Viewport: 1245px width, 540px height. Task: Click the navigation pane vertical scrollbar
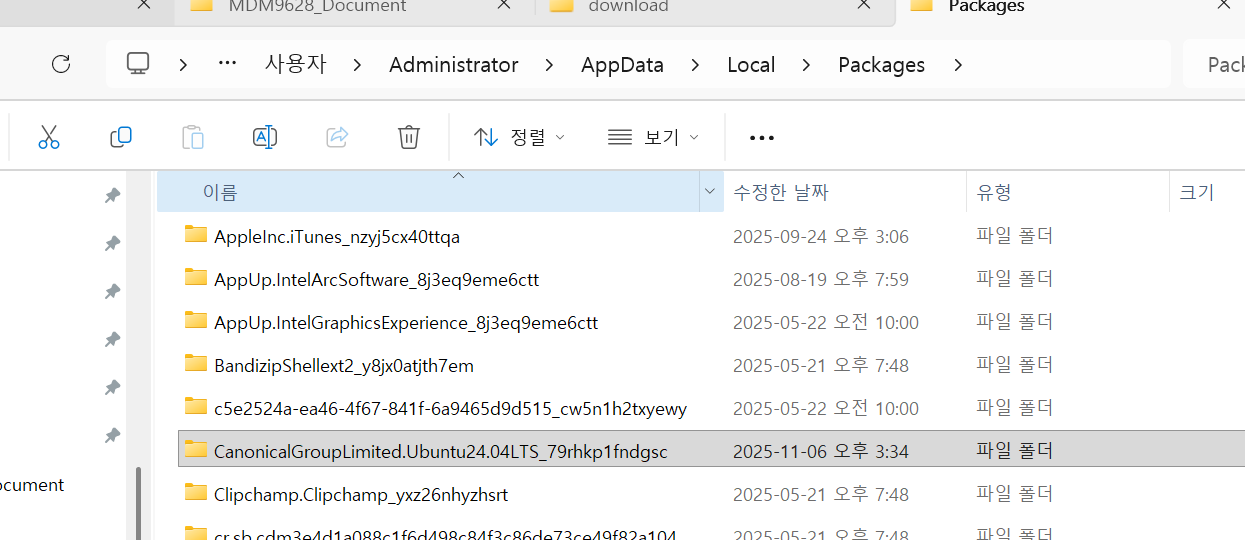click(x=139, y=503)
